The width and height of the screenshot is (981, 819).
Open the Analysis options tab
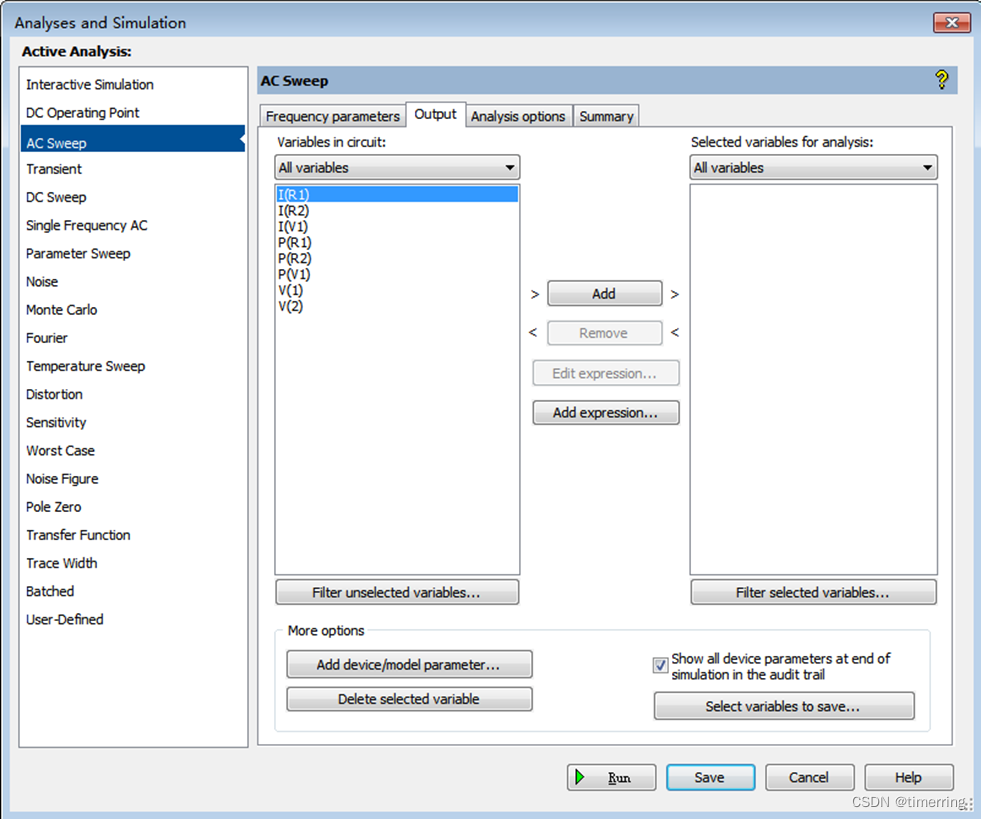coord(518,116)
